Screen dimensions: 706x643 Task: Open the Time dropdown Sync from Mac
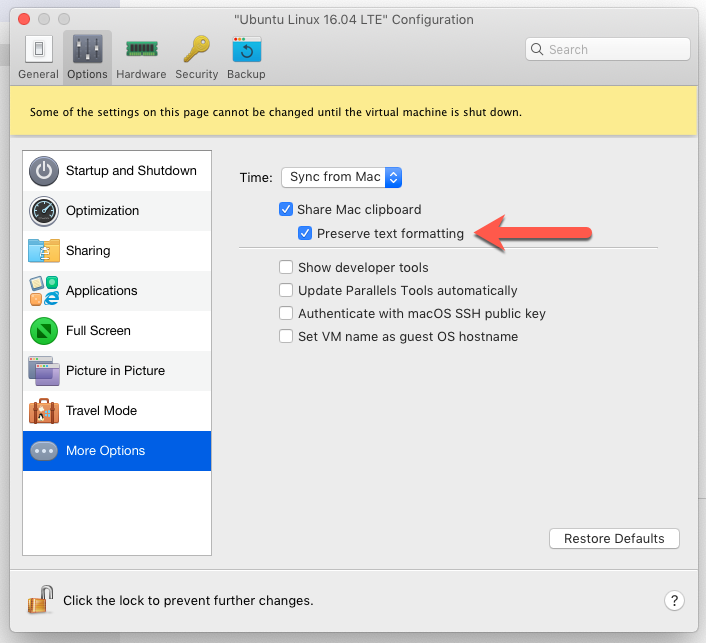tap(341, 177)
